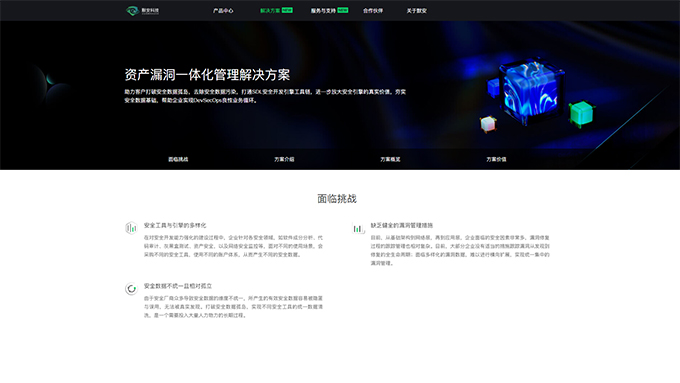
Task: Click the 安全工具与引擎的多样化 heading
Action: (x=175, y=225)
